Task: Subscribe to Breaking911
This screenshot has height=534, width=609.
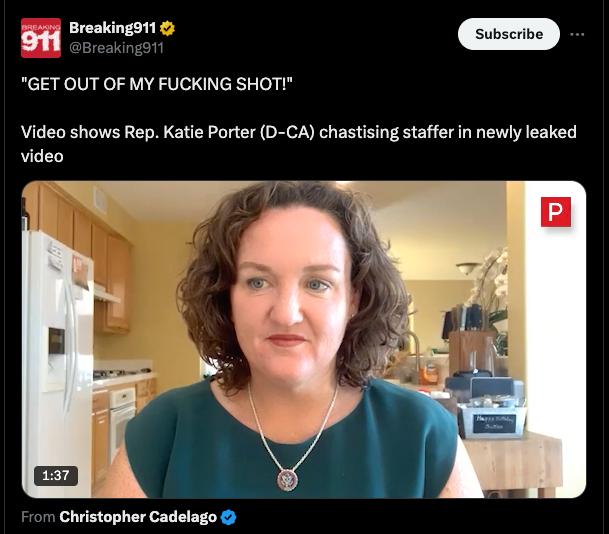Action: click(x=509, y=34)
